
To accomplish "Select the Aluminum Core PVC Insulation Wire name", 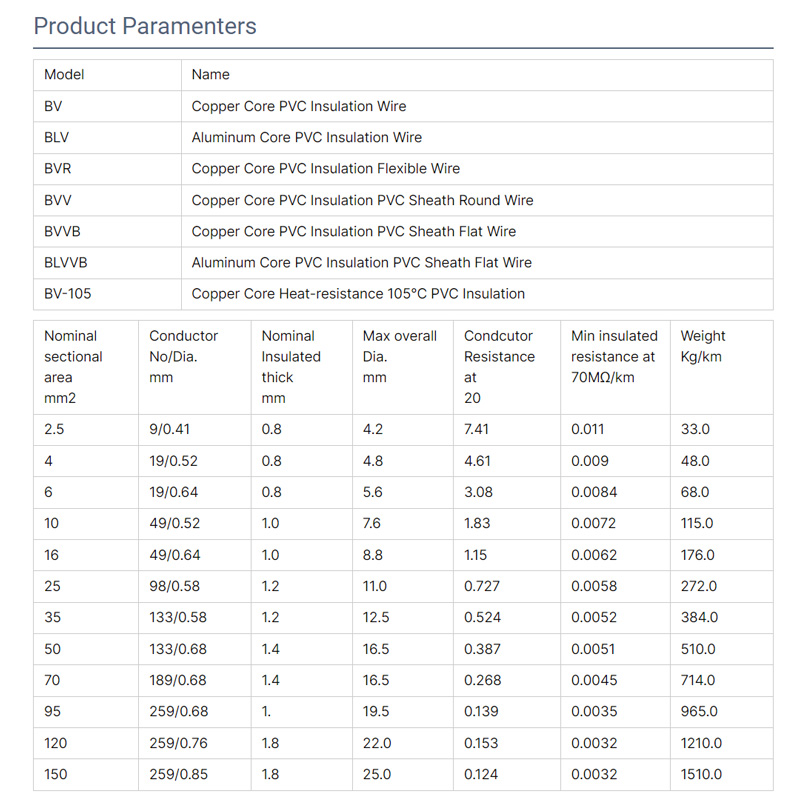I will point(307,137).
